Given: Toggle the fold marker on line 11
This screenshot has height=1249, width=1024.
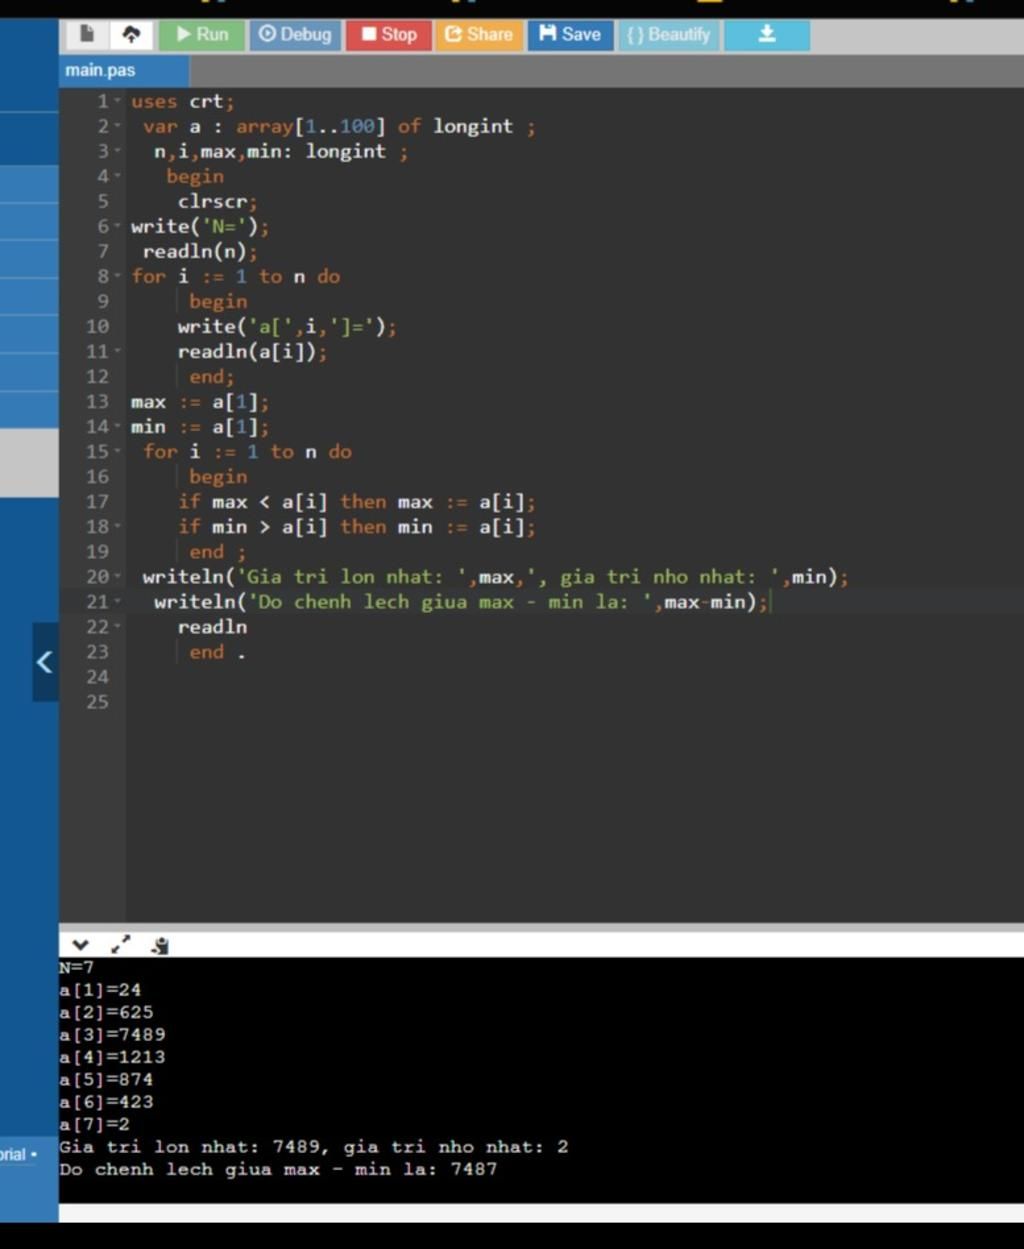Looking at the screenshot, I should tap(118, 352).
